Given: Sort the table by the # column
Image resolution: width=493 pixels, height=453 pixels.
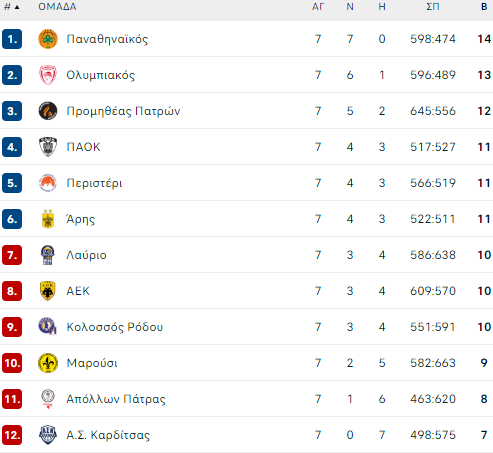Looking at the screenshot, I should pyautogui.click(x=12, y=7).
